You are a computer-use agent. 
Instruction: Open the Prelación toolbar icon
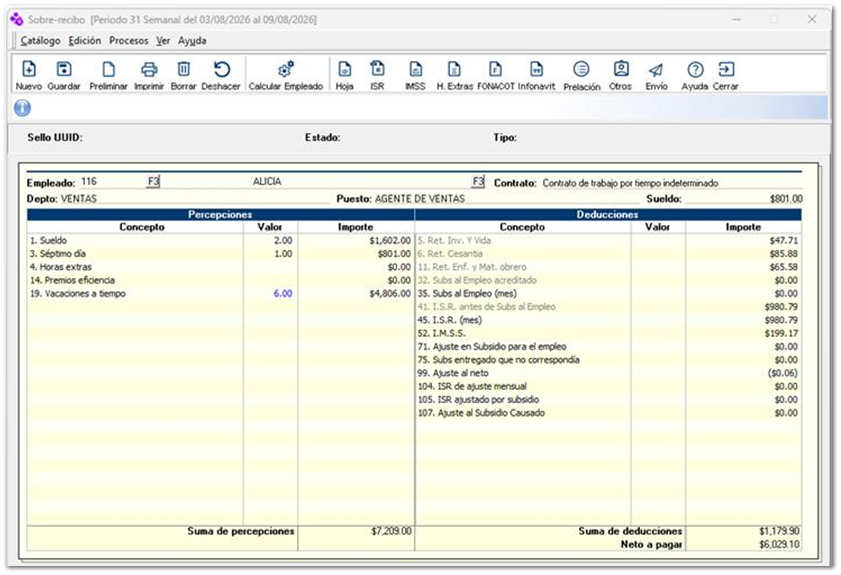pyautogui.click(x=581, y=69)
